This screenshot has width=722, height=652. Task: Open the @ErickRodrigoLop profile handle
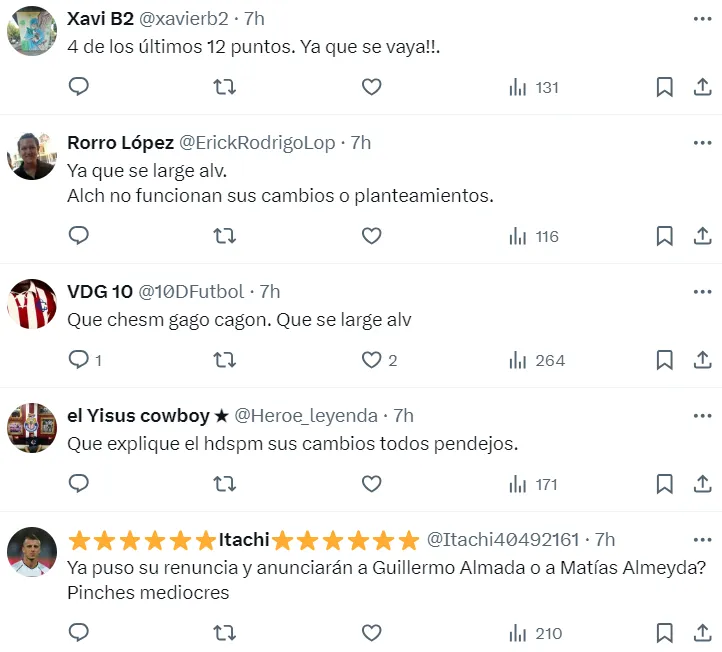257,143
